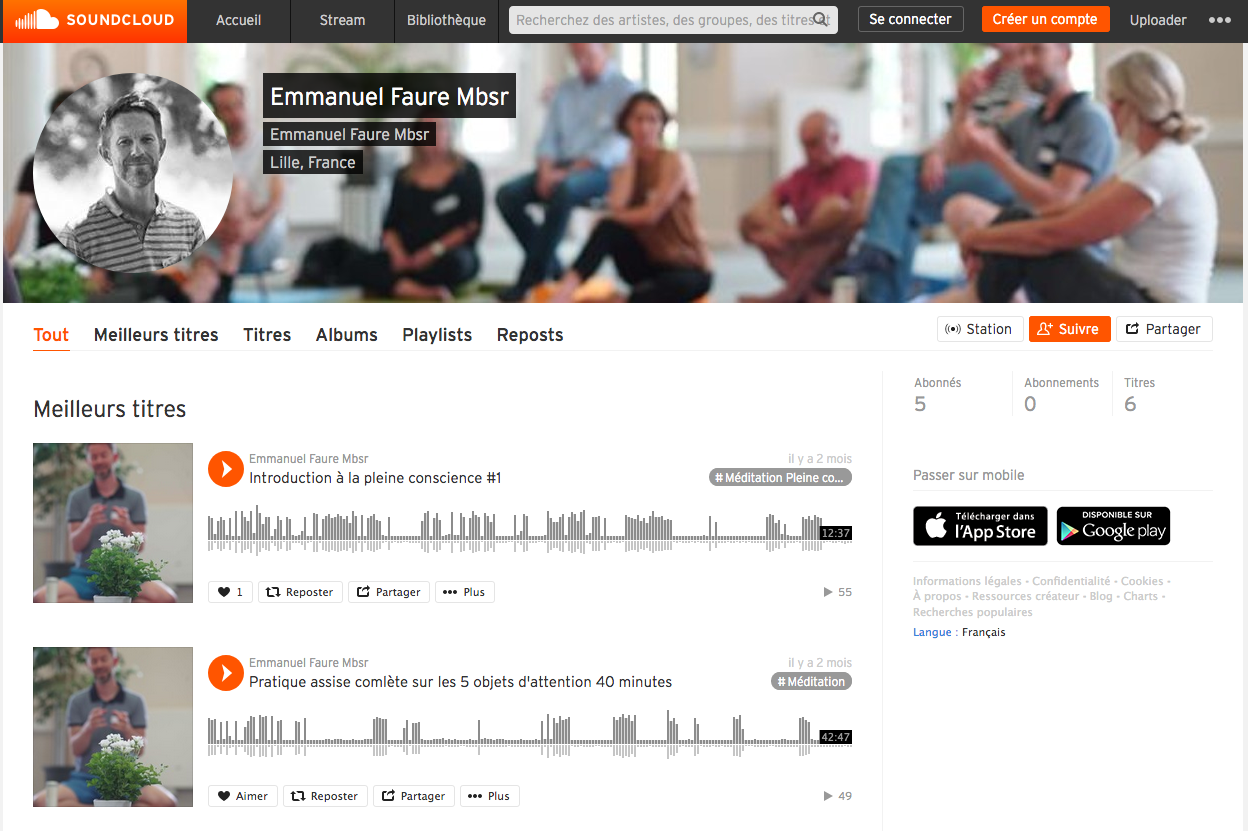The image size is (1248, 831).
Task: Switch to the Playlists tab
Action: (x=437, y=335)
